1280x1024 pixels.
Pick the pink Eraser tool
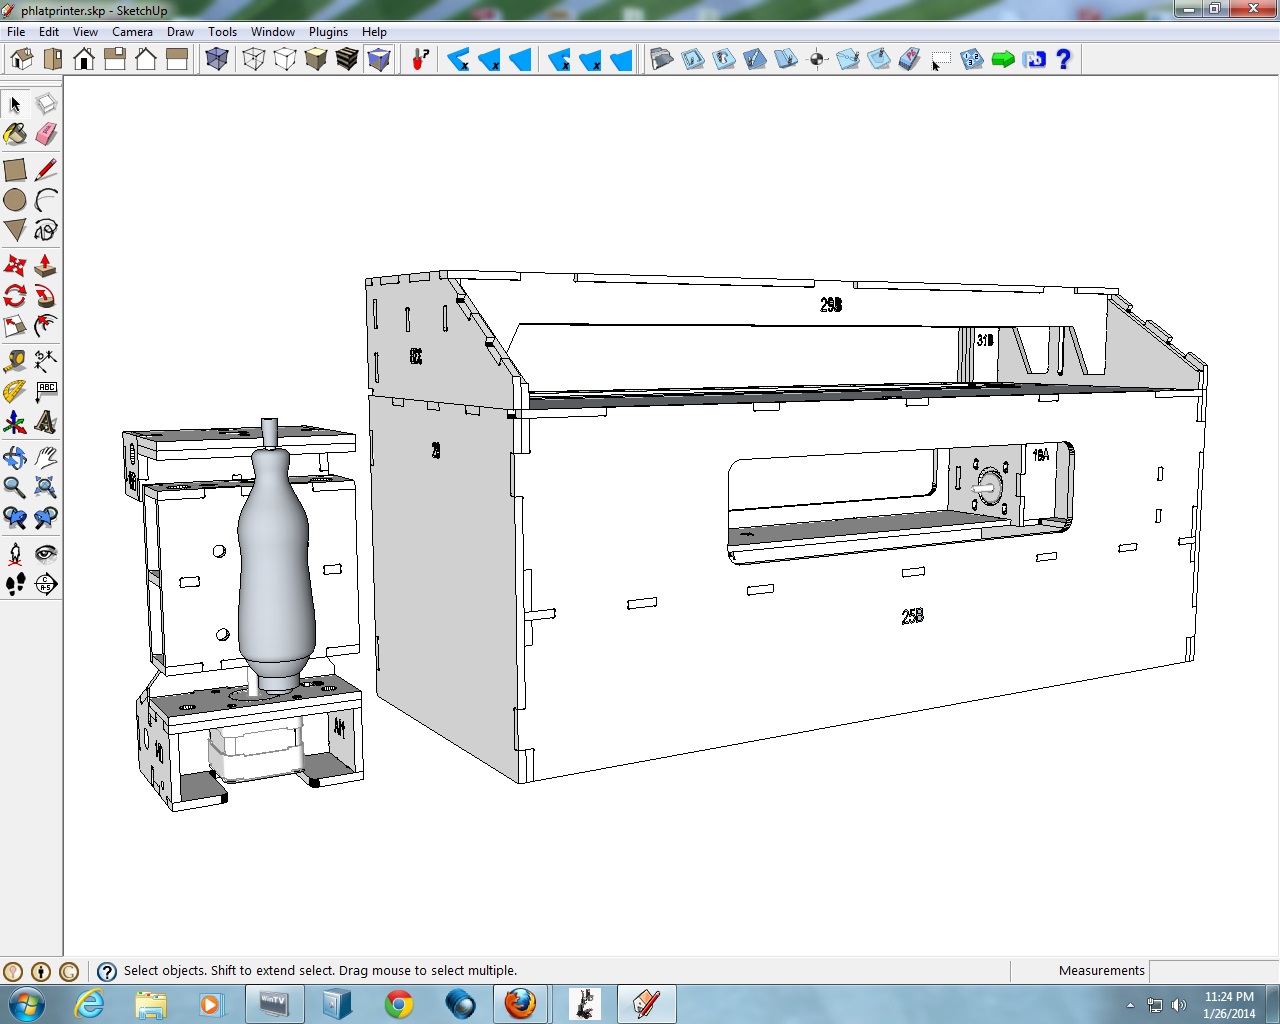pyautogui.click(x=46, y=134)
